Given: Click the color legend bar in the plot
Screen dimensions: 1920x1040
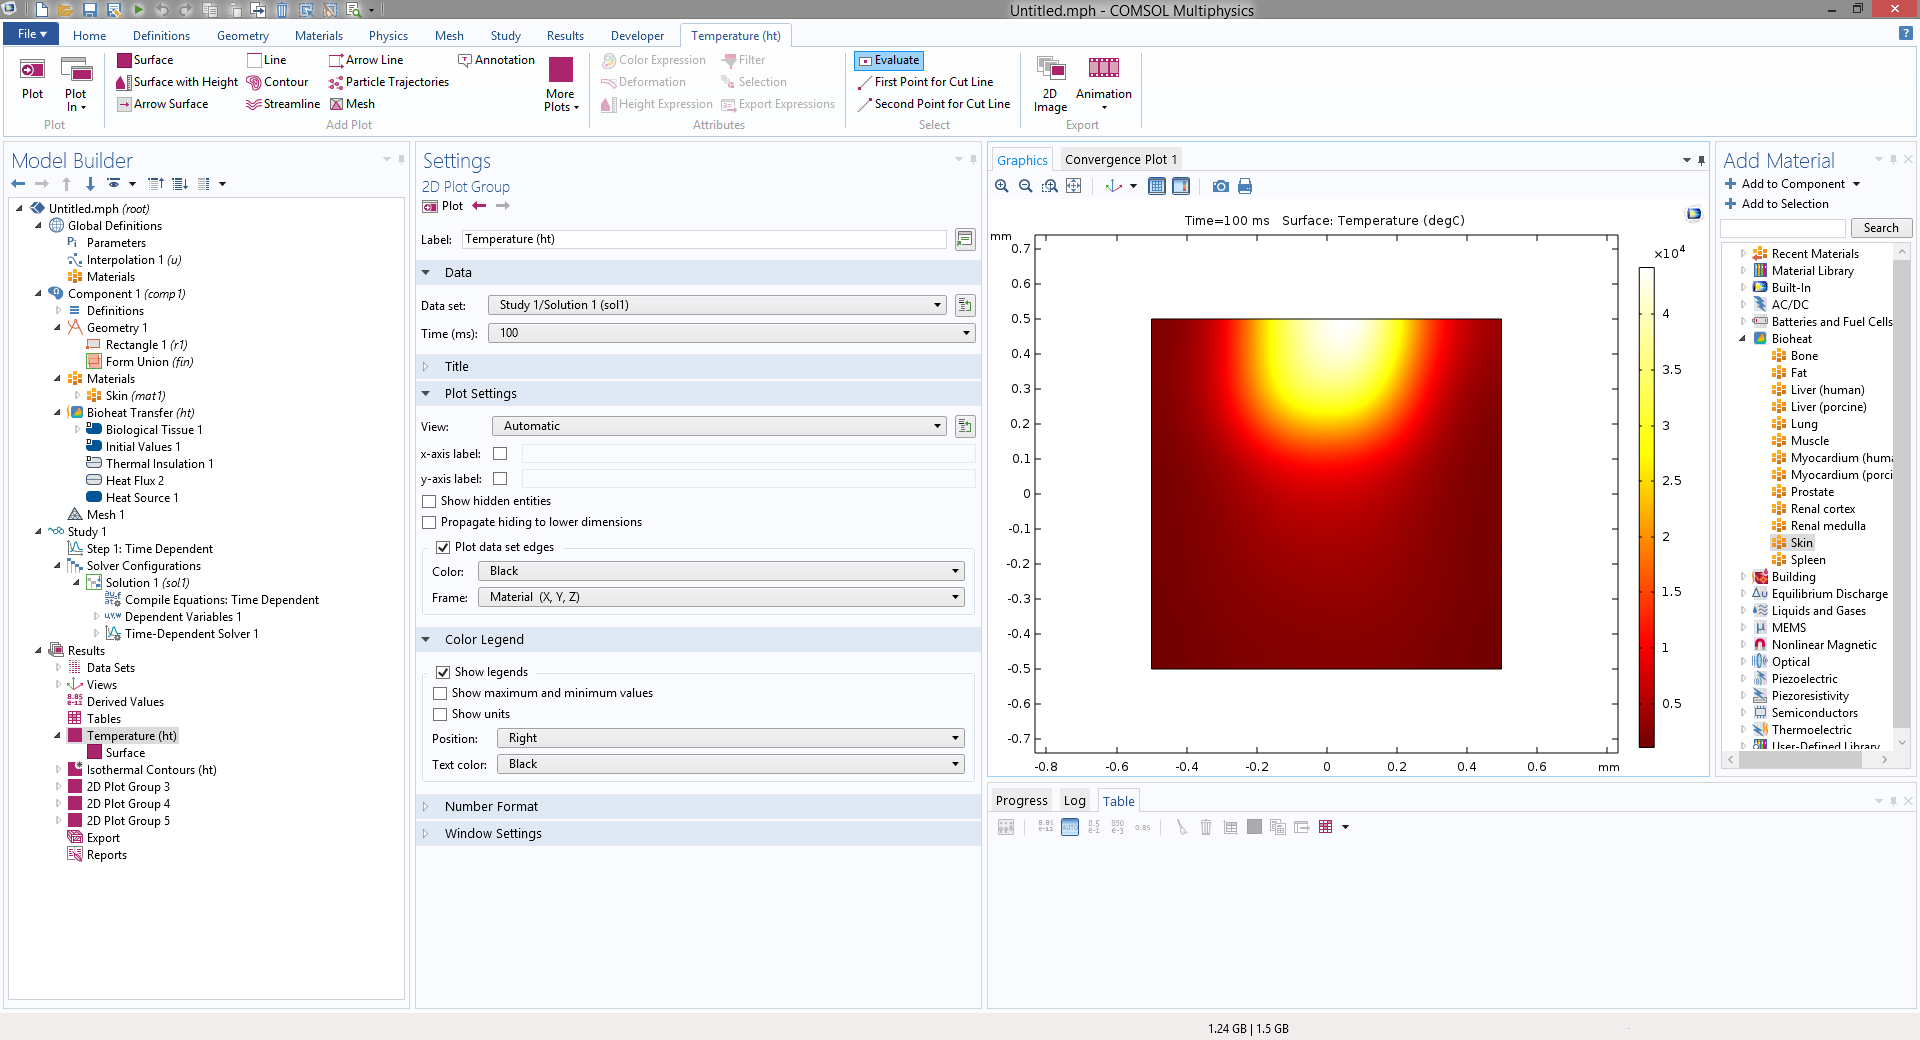Looking at the screenshot, I should [x=1646, y=507].
